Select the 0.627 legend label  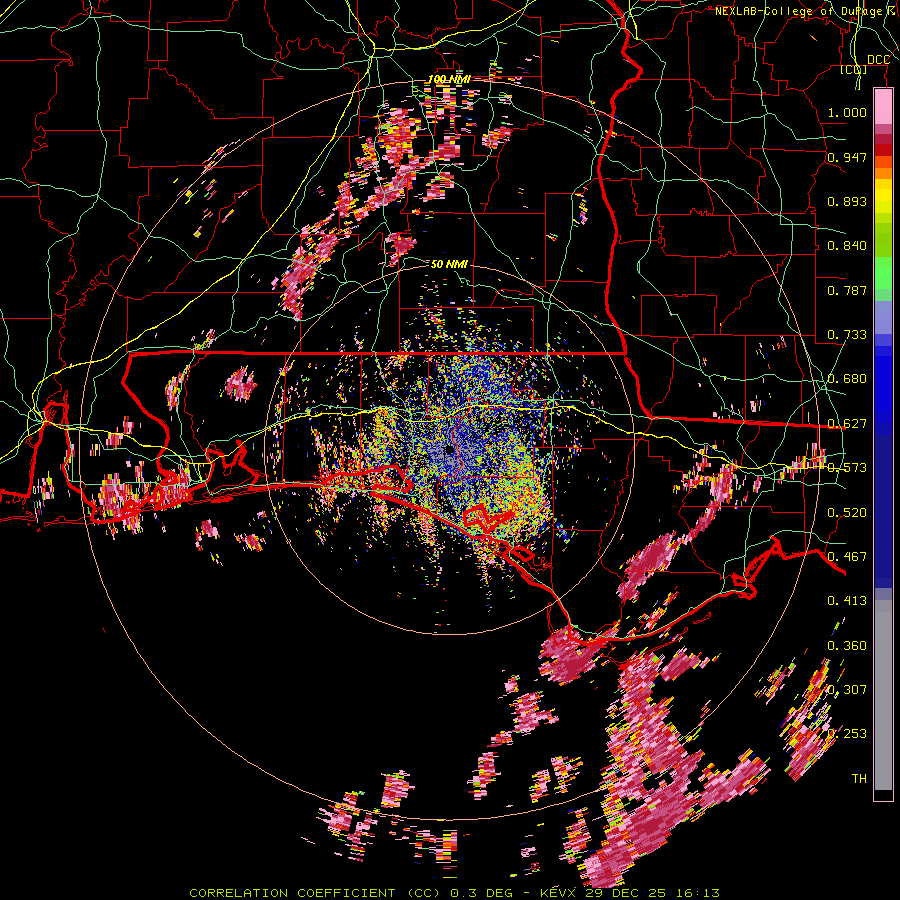(x=847, y=424)
